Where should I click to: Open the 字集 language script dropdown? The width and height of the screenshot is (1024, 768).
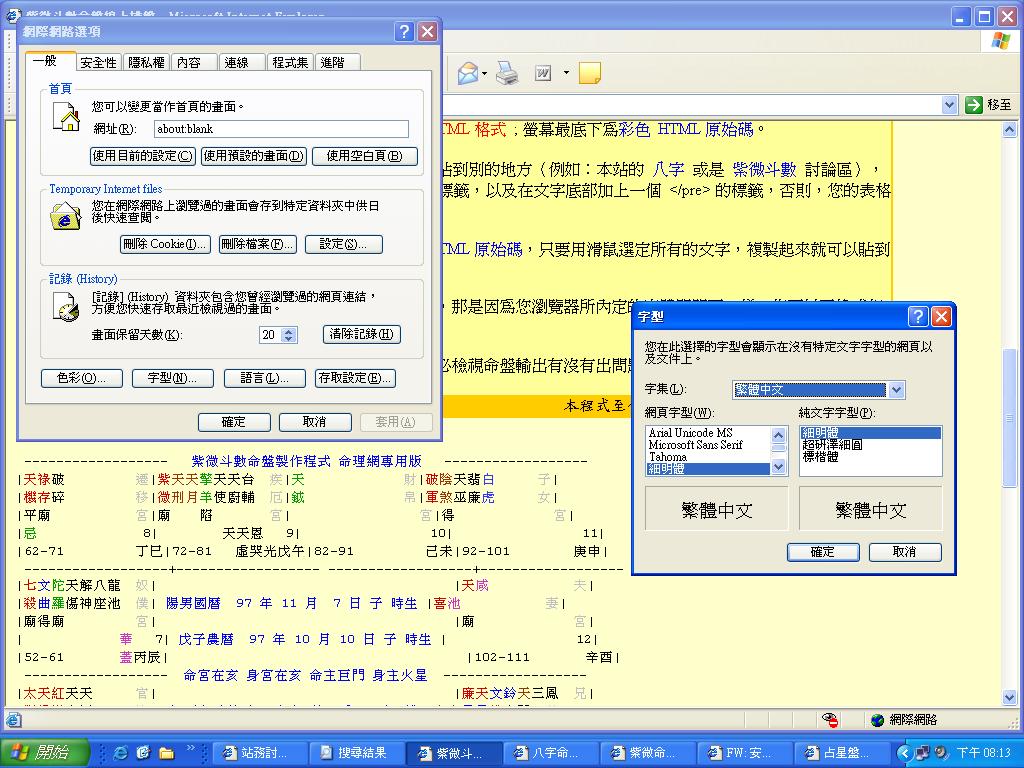click(896, 390)
